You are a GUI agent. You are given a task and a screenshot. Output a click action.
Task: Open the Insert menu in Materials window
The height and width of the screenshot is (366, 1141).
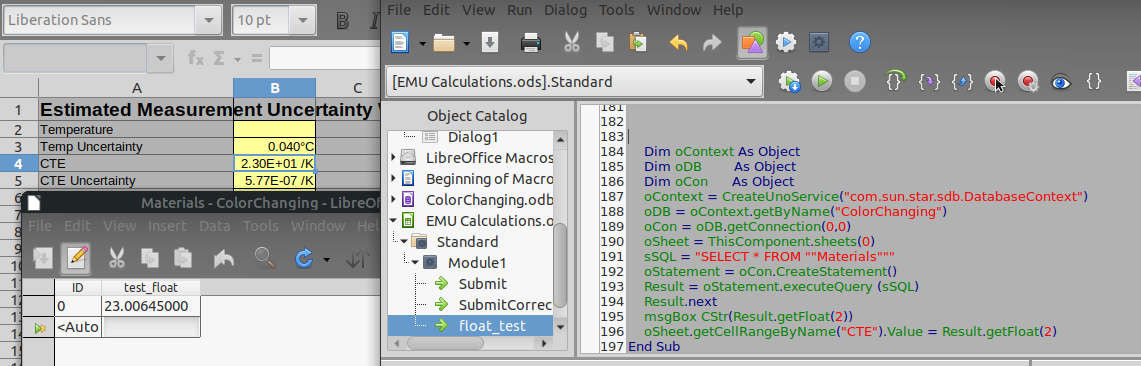click(x=167, y=226)
